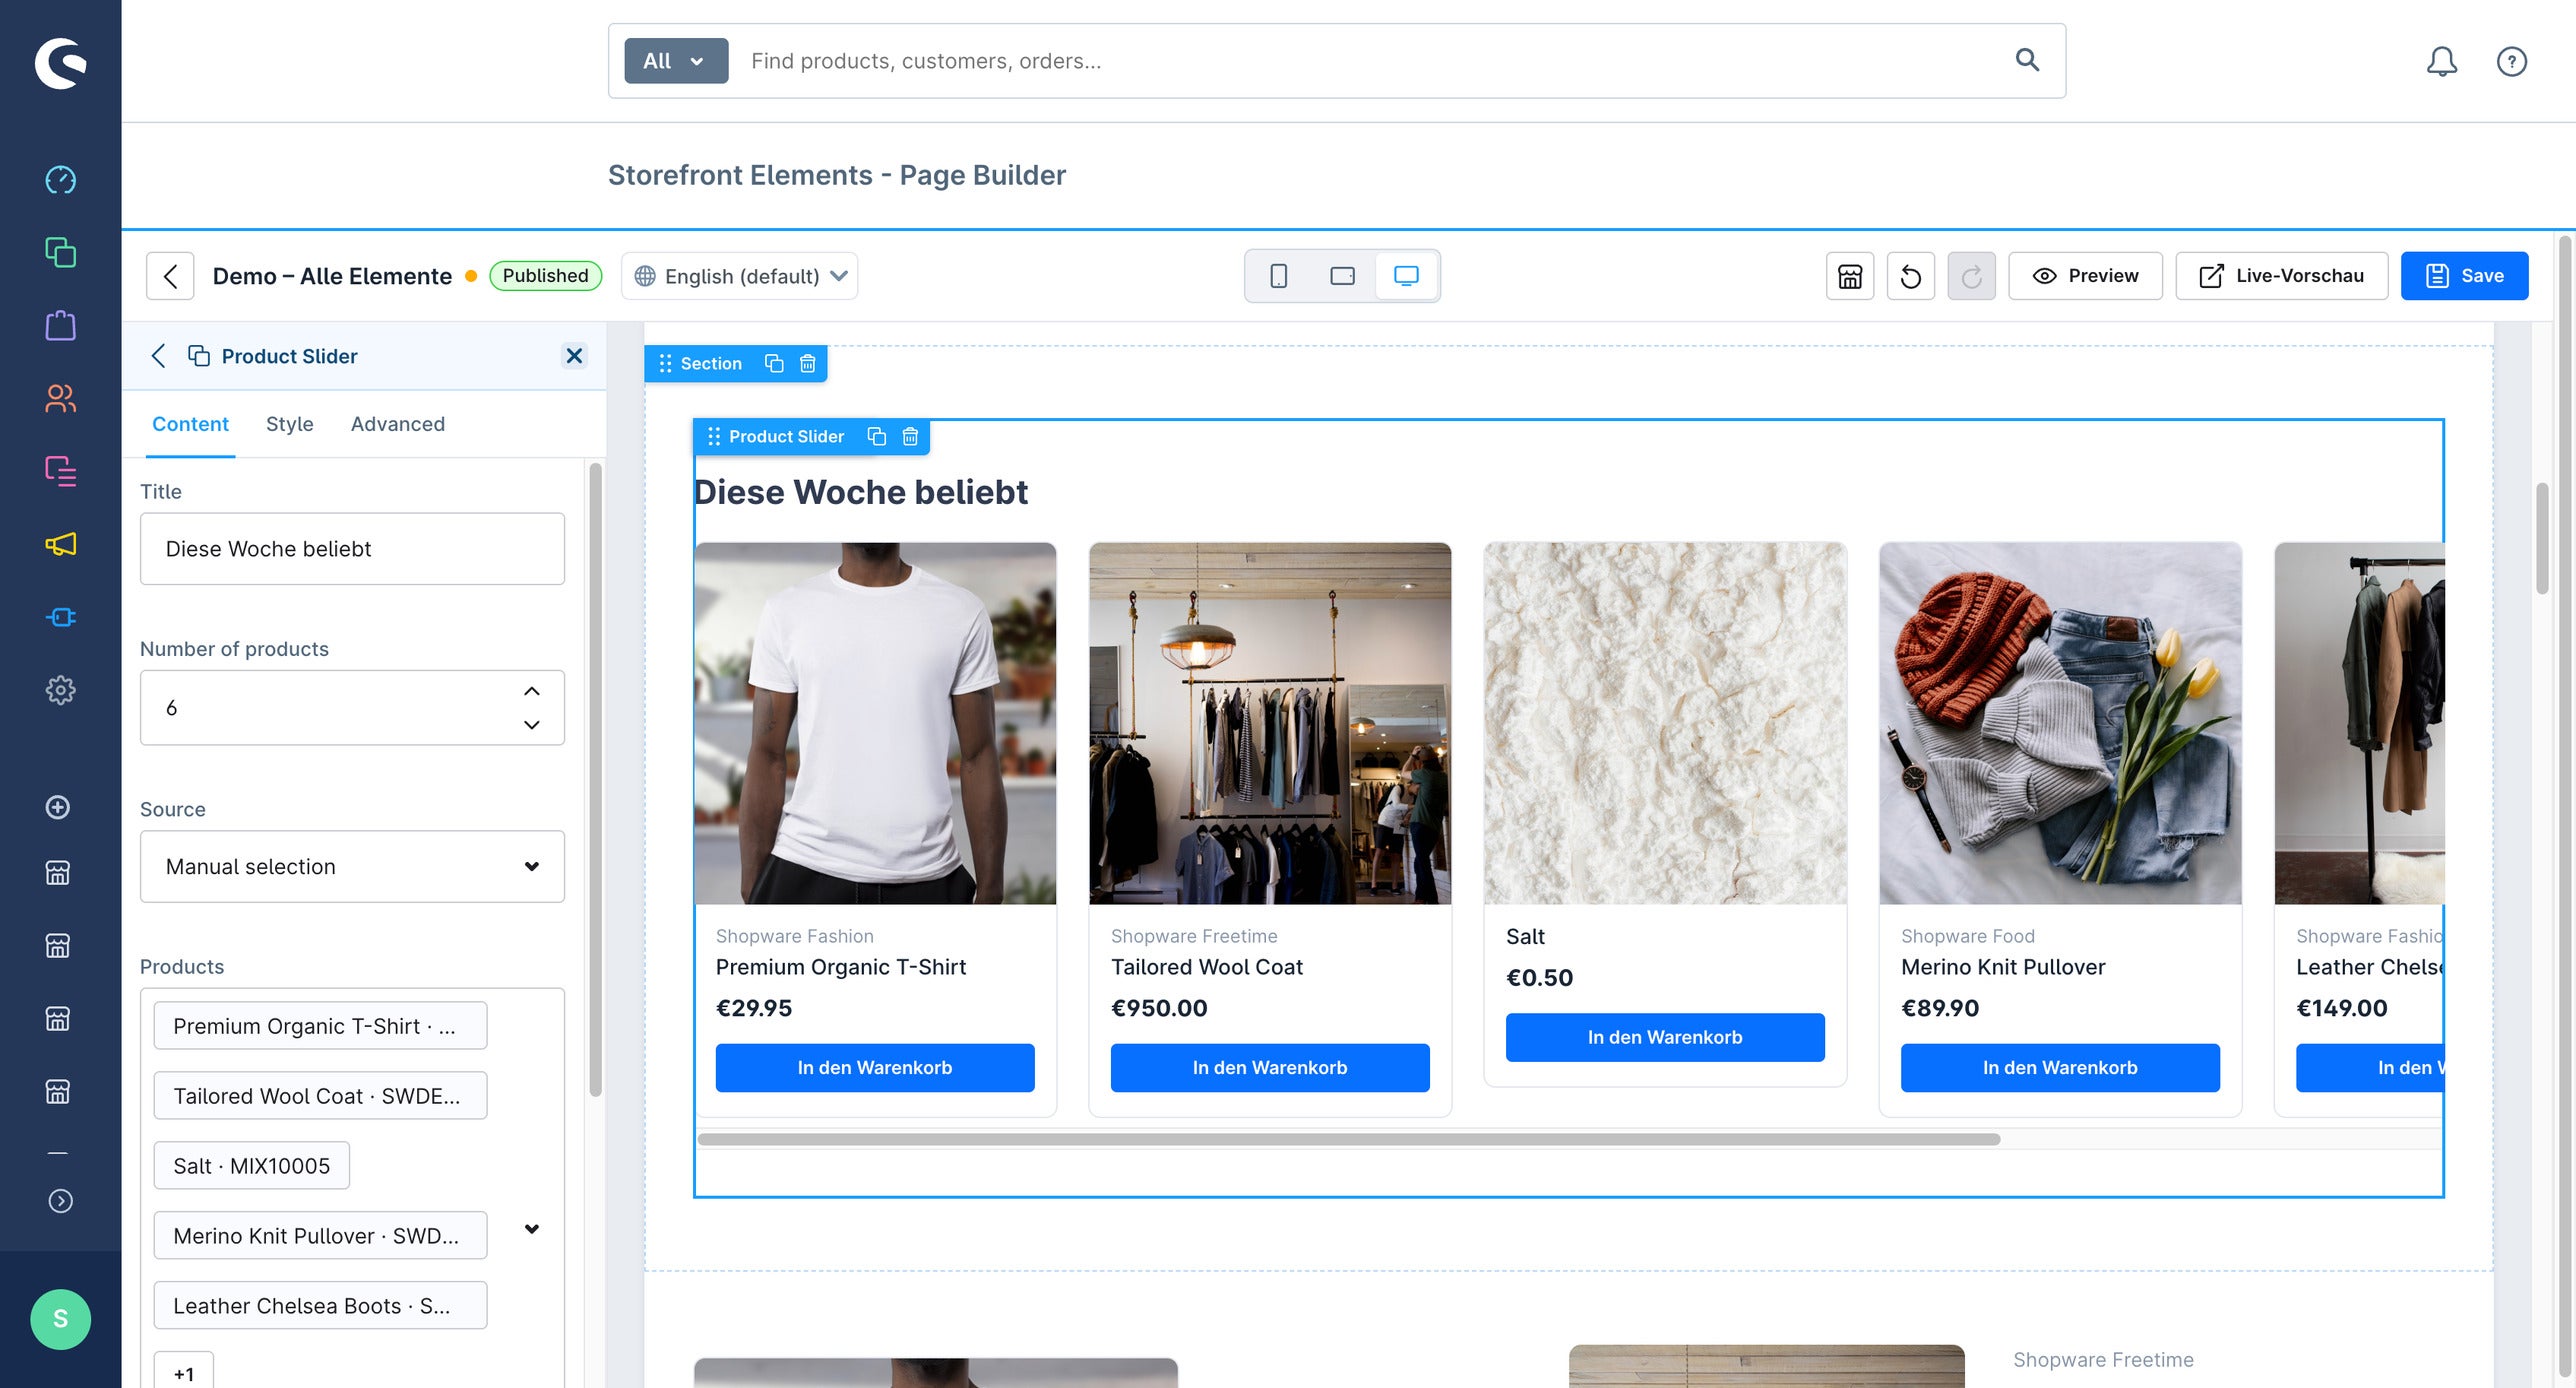The width and height of the screenshot is (2576, 1388).
Task: Open the Source dropdown
Action: click(x=352, y=867)
